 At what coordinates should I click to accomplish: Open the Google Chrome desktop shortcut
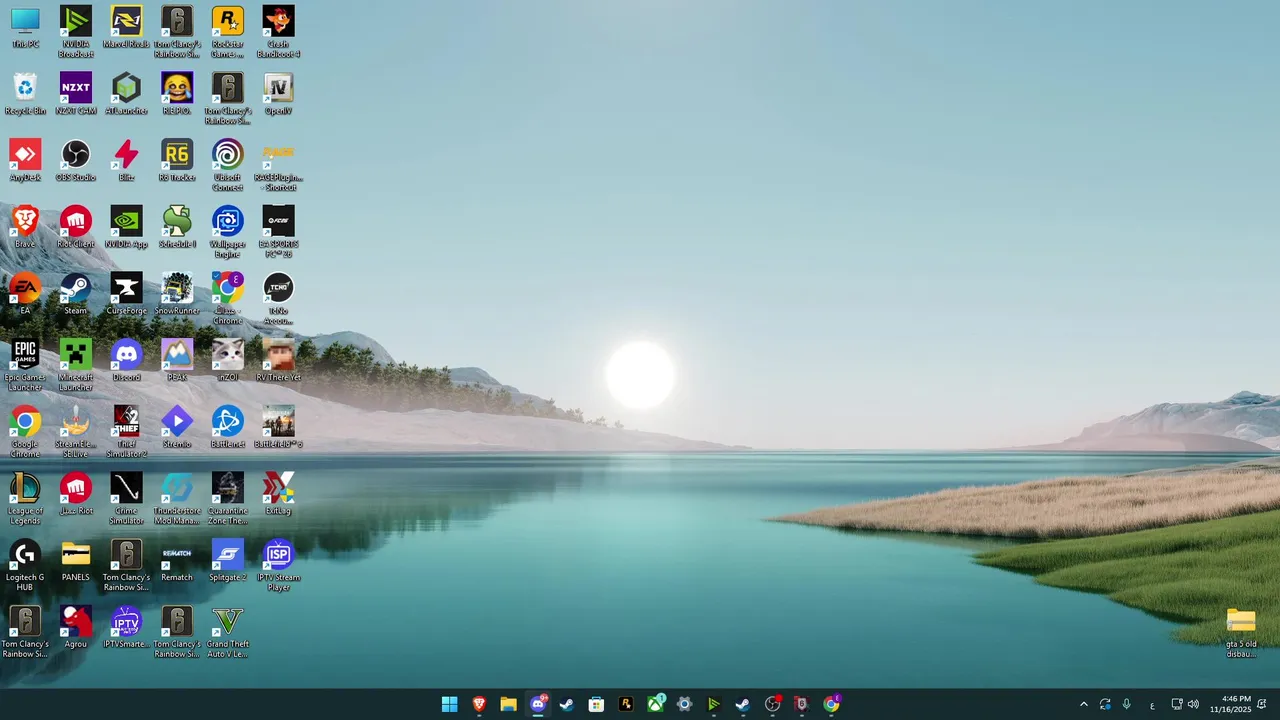pos(25,432)
